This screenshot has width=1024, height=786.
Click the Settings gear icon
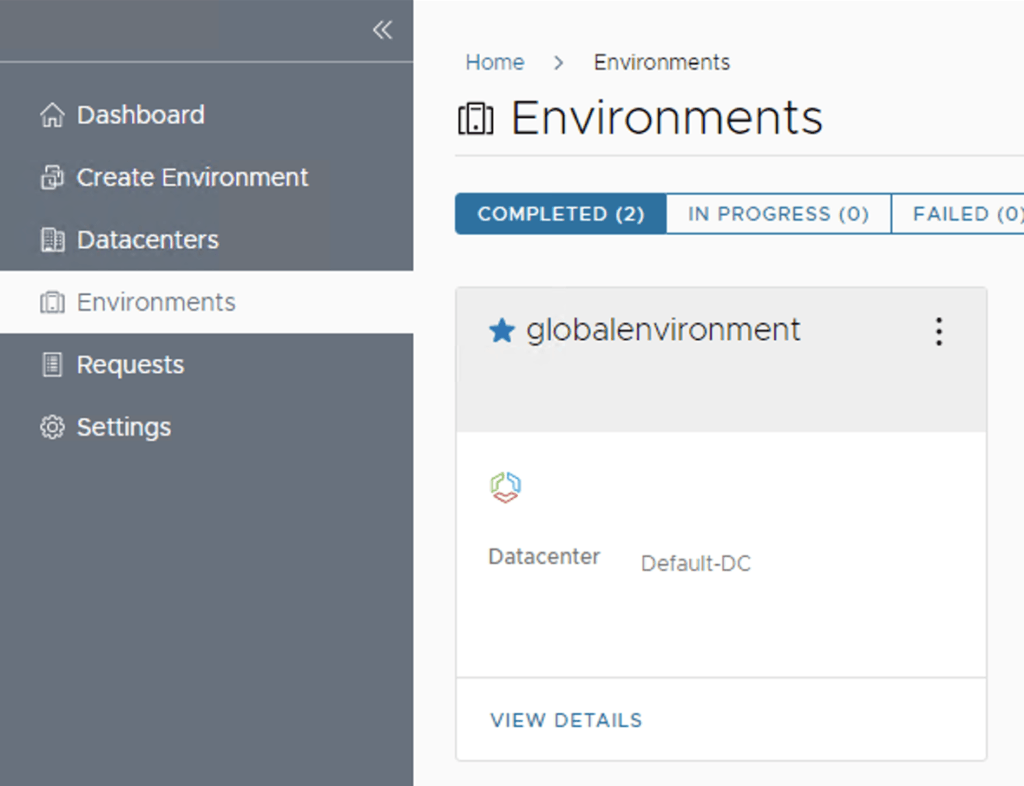[x=51, y=427]
